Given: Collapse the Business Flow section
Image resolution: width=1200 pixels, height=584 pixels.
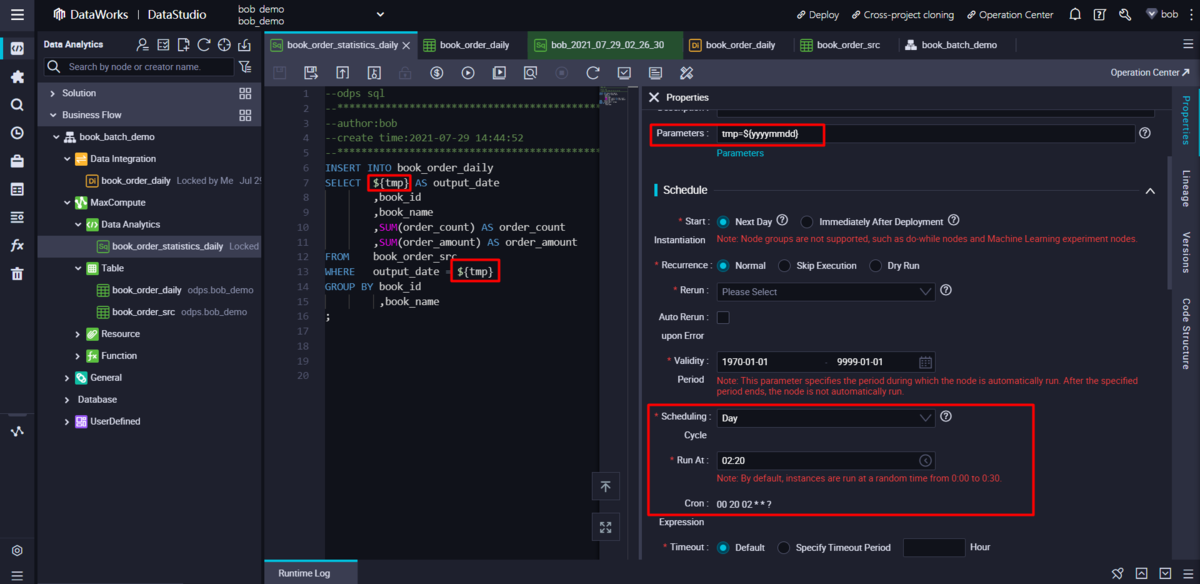Looking at the screenshot, I should 53,115.
